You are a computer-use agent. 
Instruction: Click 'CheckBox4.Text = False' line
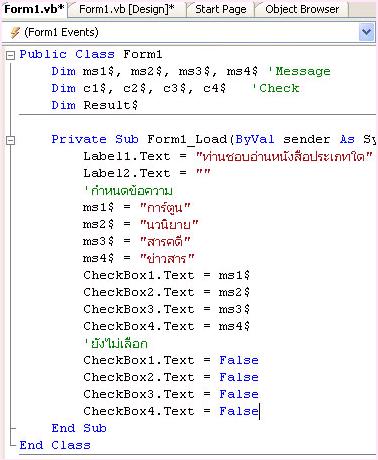171,411
